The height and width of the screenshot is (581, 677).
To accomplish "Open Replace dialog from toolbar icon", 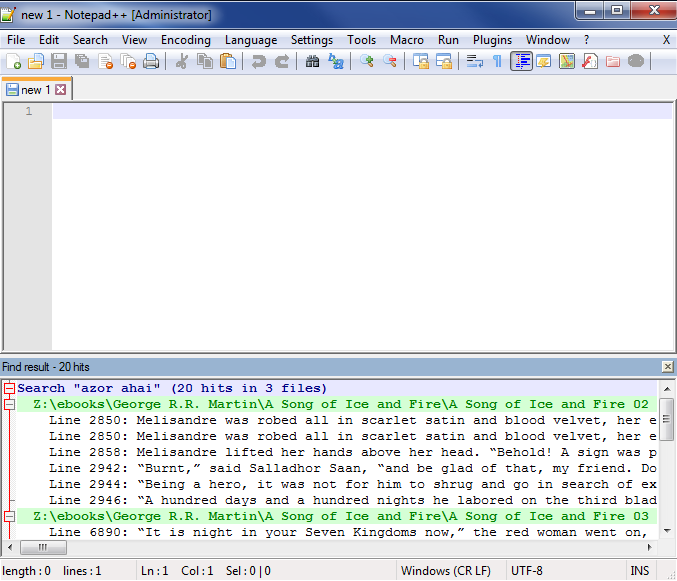I will (335, 61).
